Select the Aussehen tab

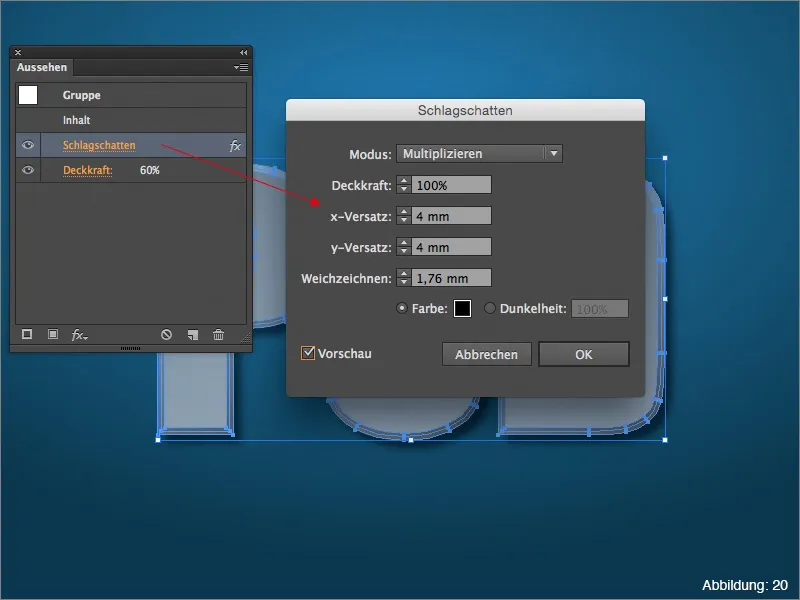point(42,67)
